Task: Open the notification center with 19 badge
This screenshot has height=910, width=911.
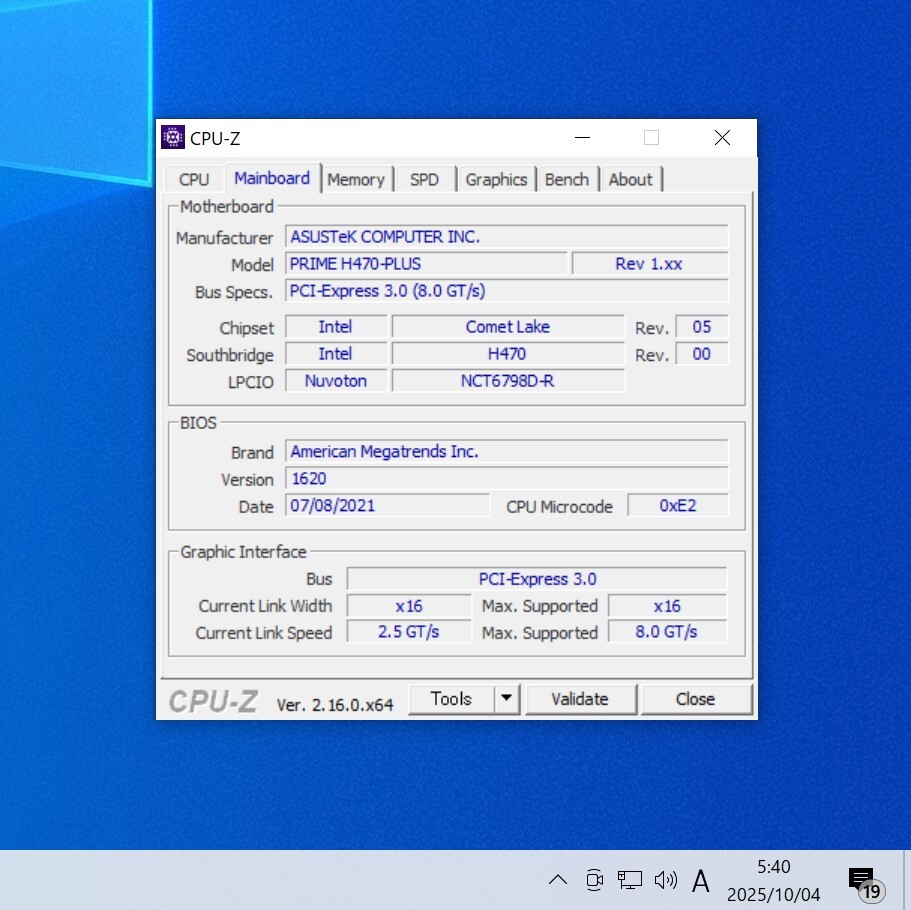Action: point(862,881)
